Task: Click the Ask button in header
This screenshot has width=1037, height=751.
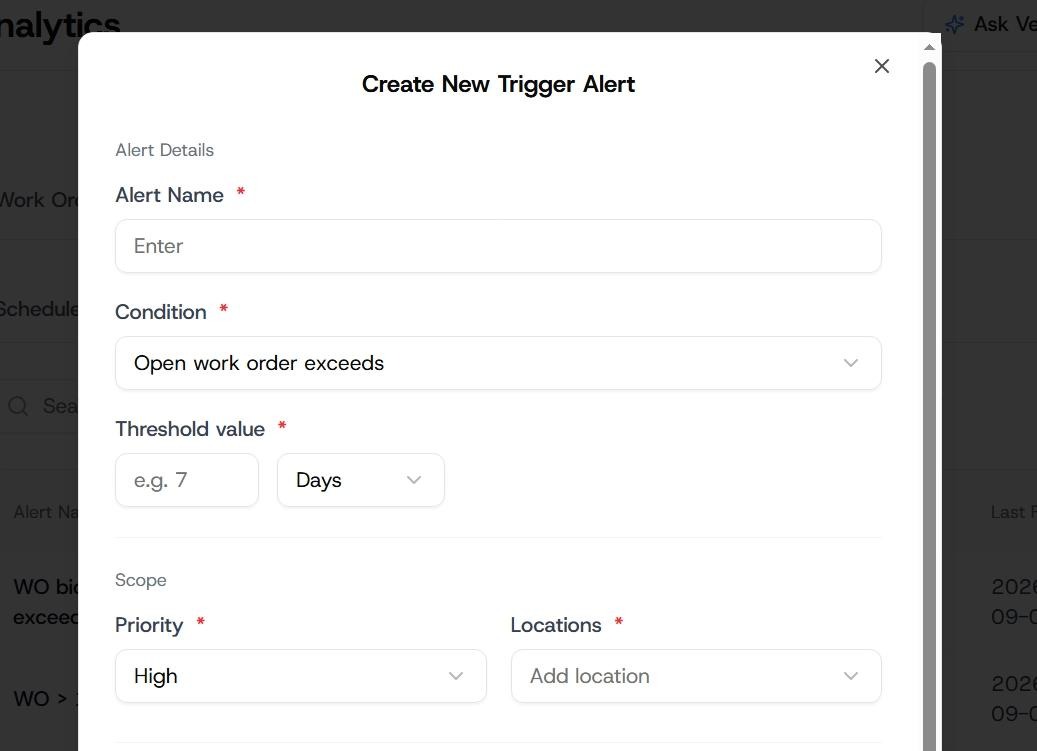Action: click(x=989, y=24)
